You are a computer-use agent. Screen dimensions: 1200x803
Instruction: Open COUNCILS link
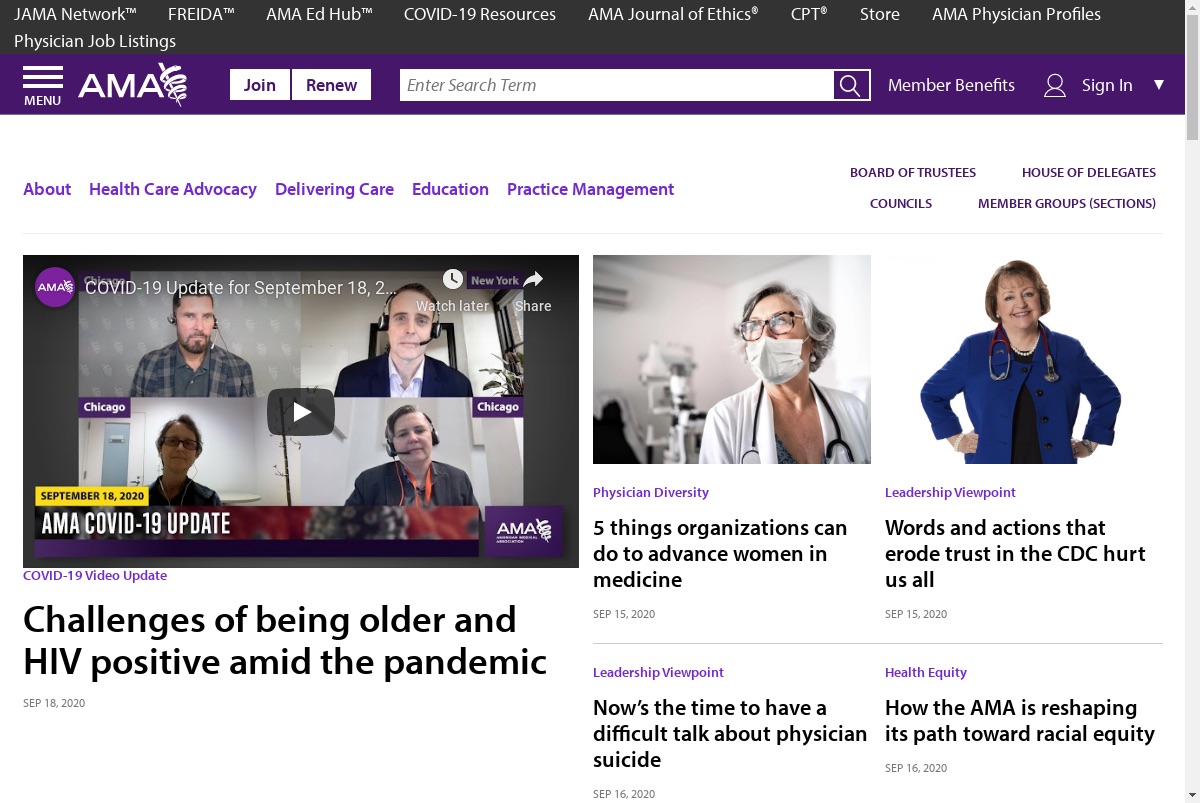901,203
